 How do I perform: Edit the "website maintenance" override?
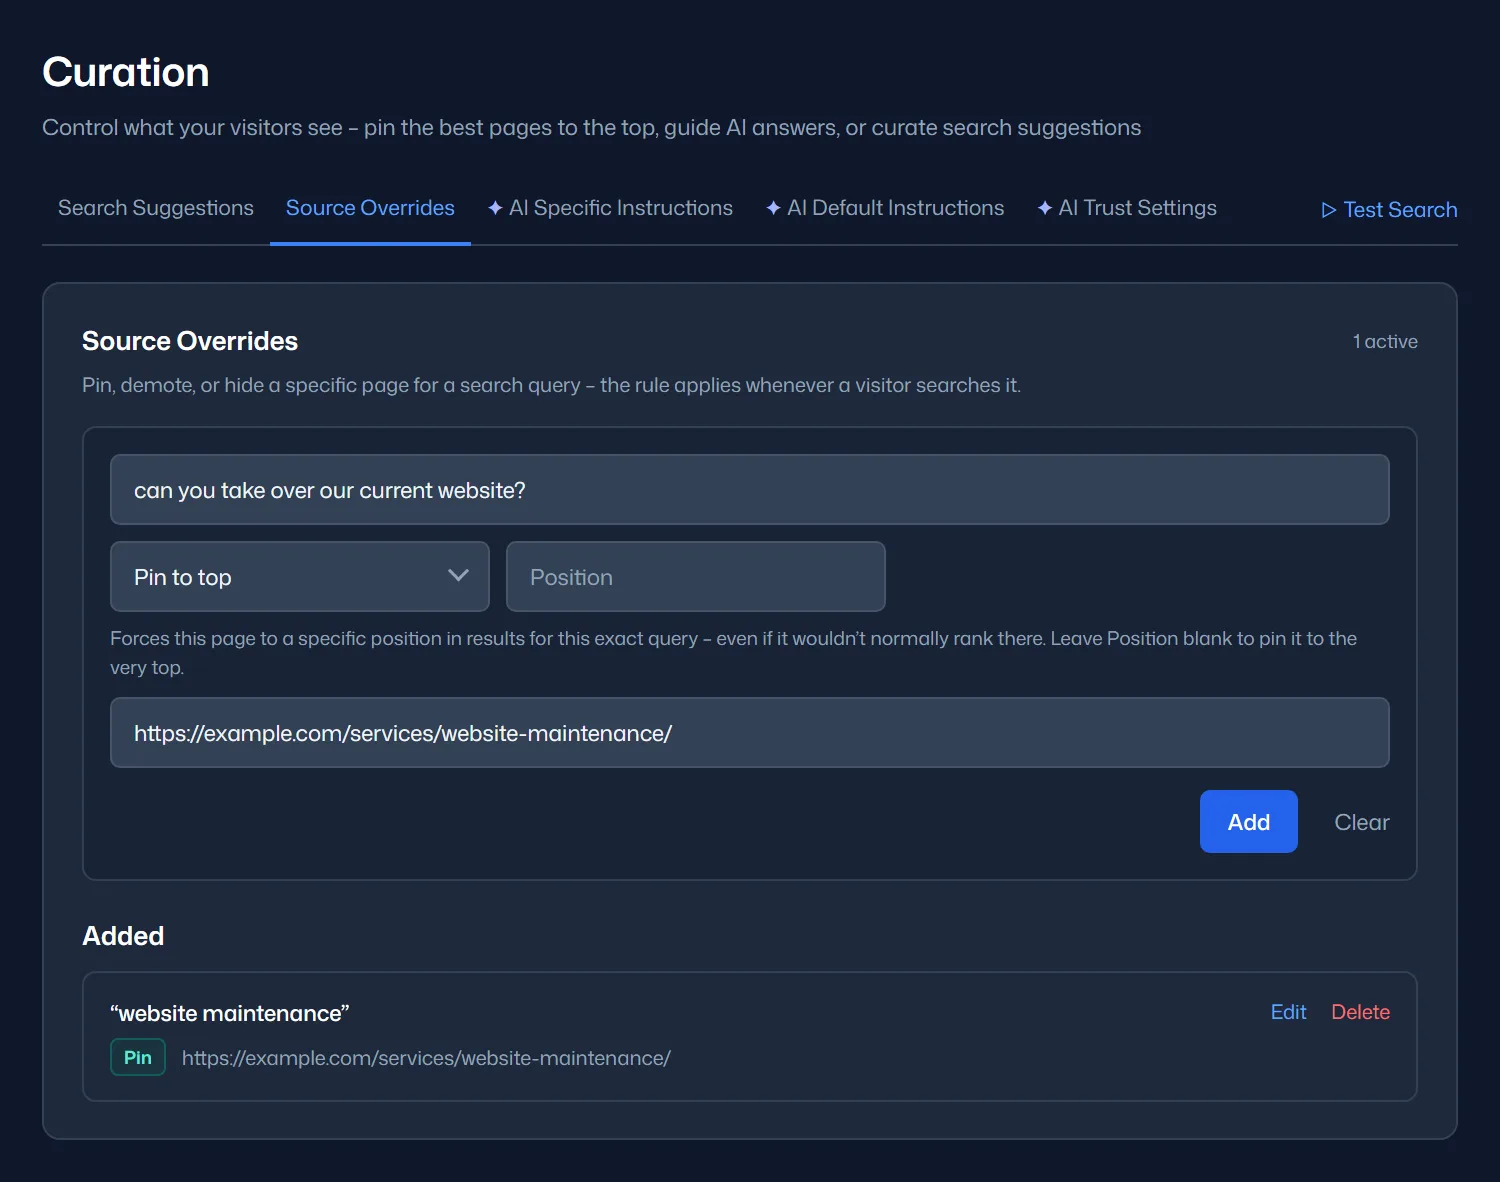click(x=1288, y=1012)
